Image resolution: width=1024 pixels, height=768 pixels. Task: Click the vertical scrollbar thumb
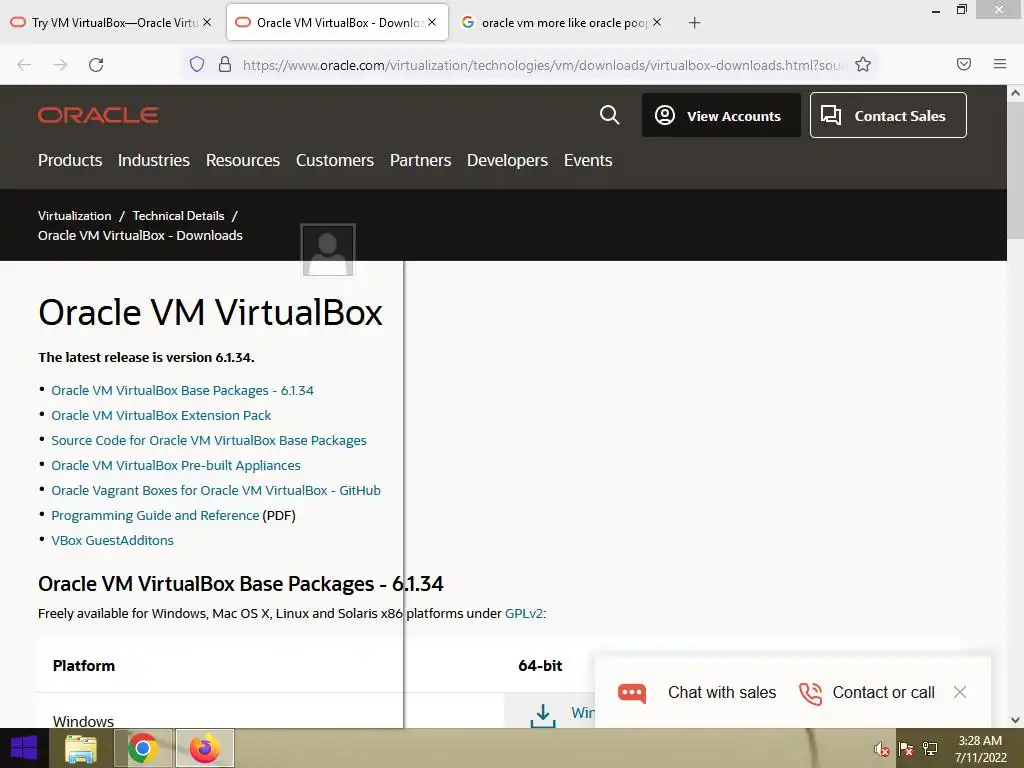point(1016,170)
